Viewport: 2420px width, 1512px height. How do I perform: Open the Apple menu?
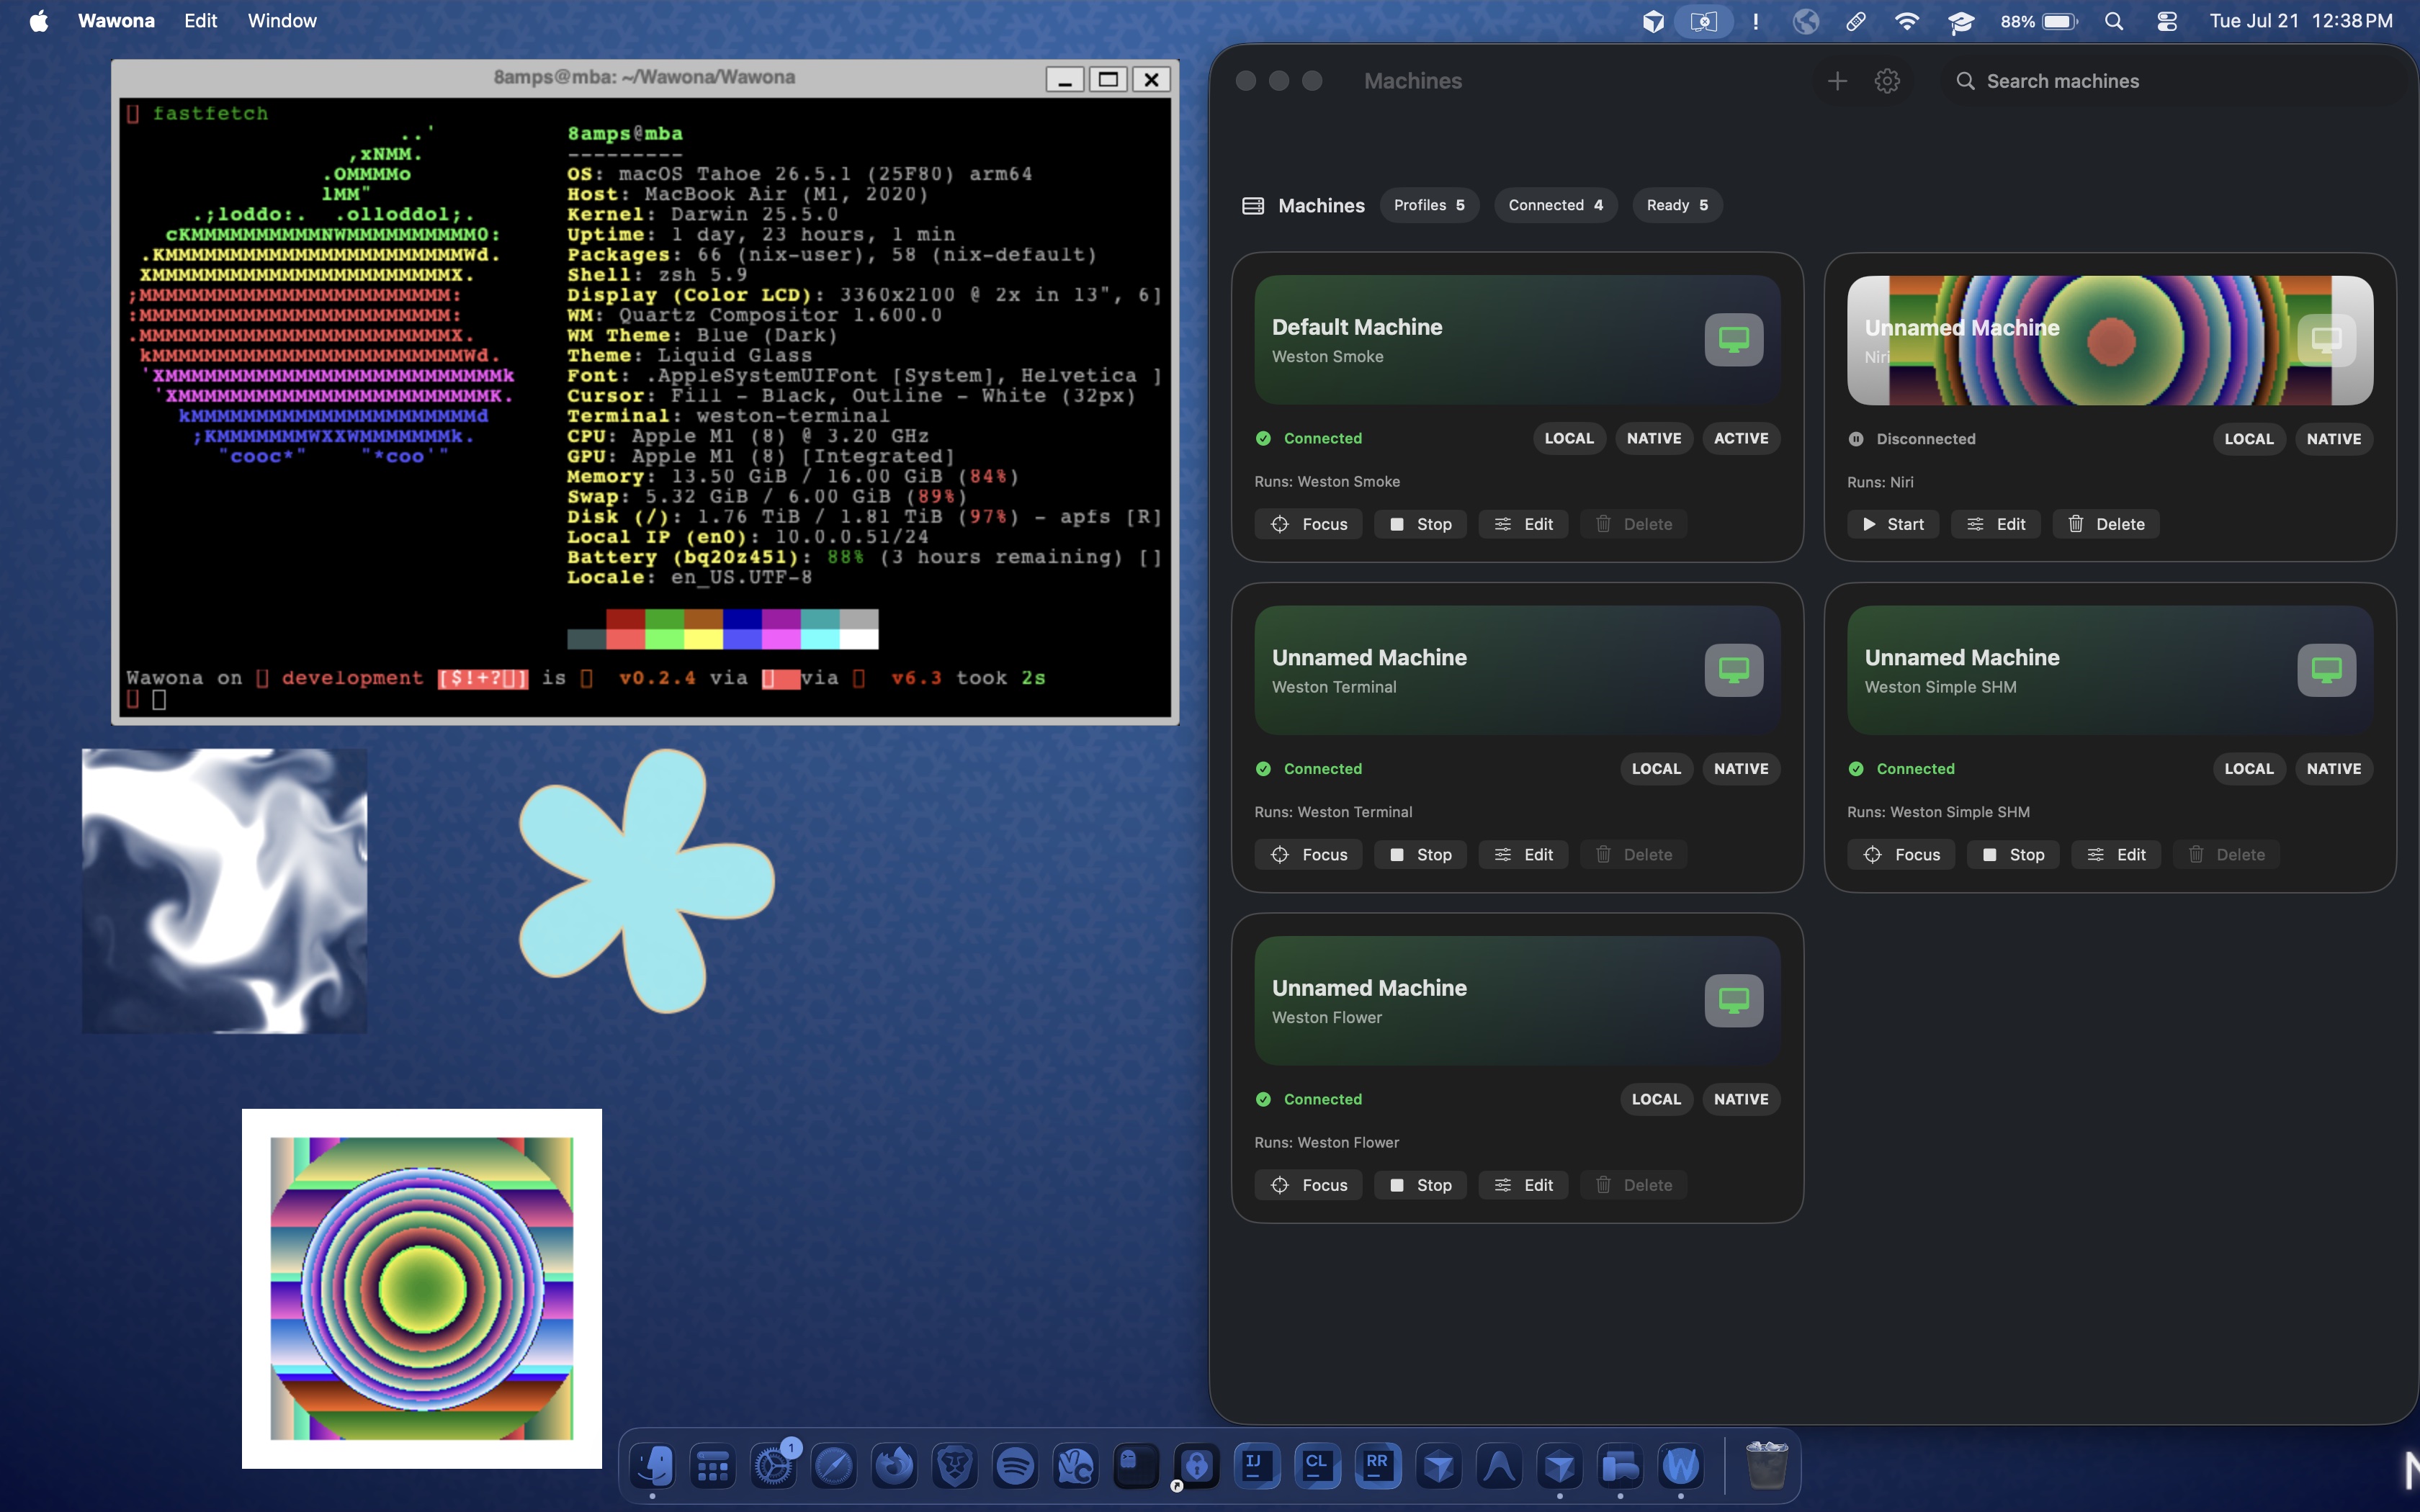coord(39,21)
